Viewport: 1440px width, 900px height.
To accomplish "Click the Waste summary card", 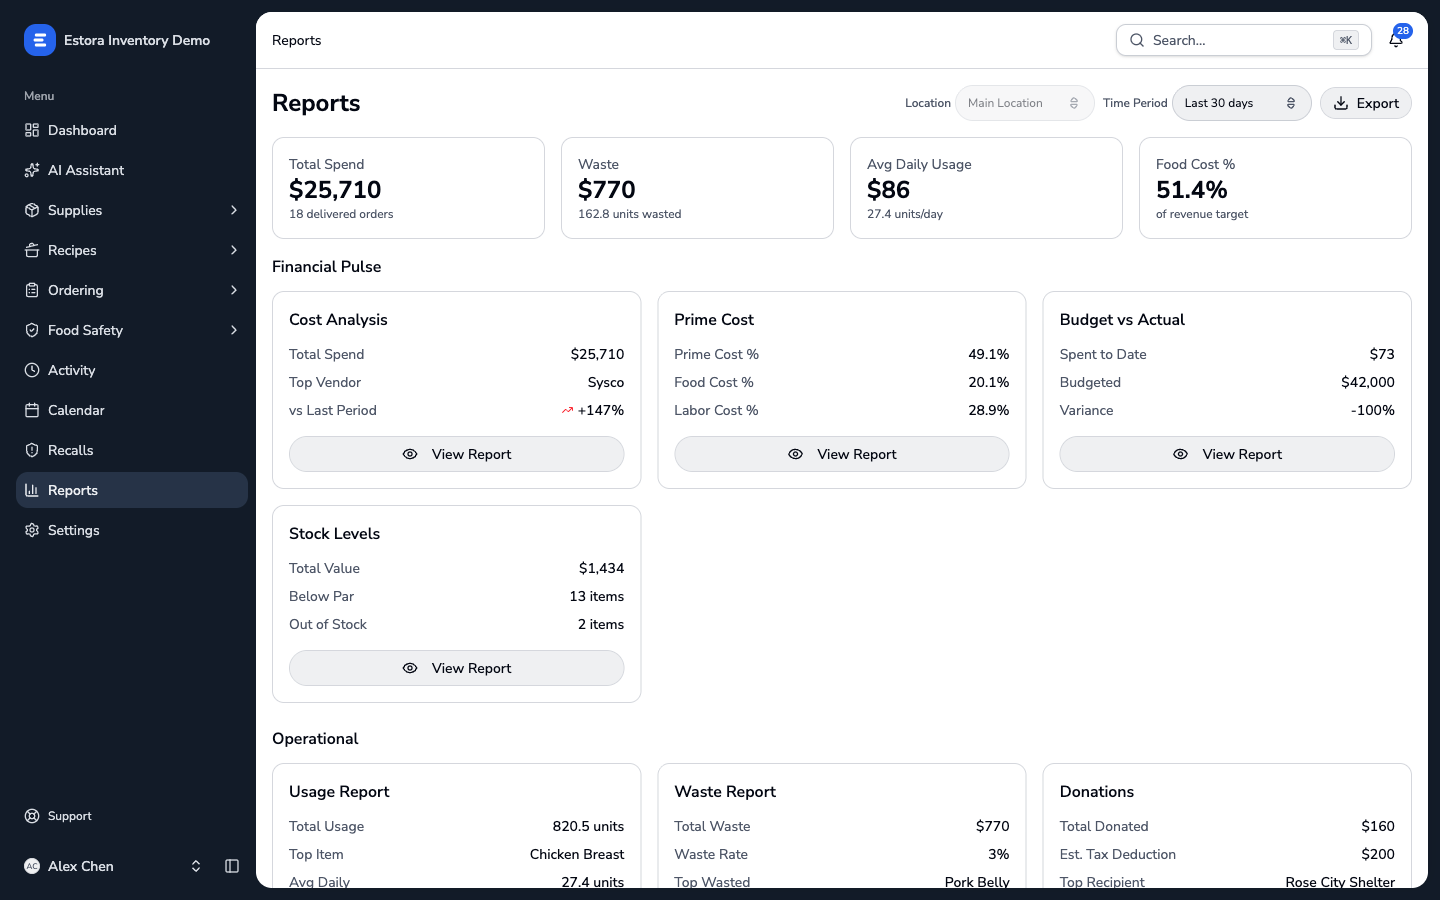I will pyautogui.click(x=697, y=188).
